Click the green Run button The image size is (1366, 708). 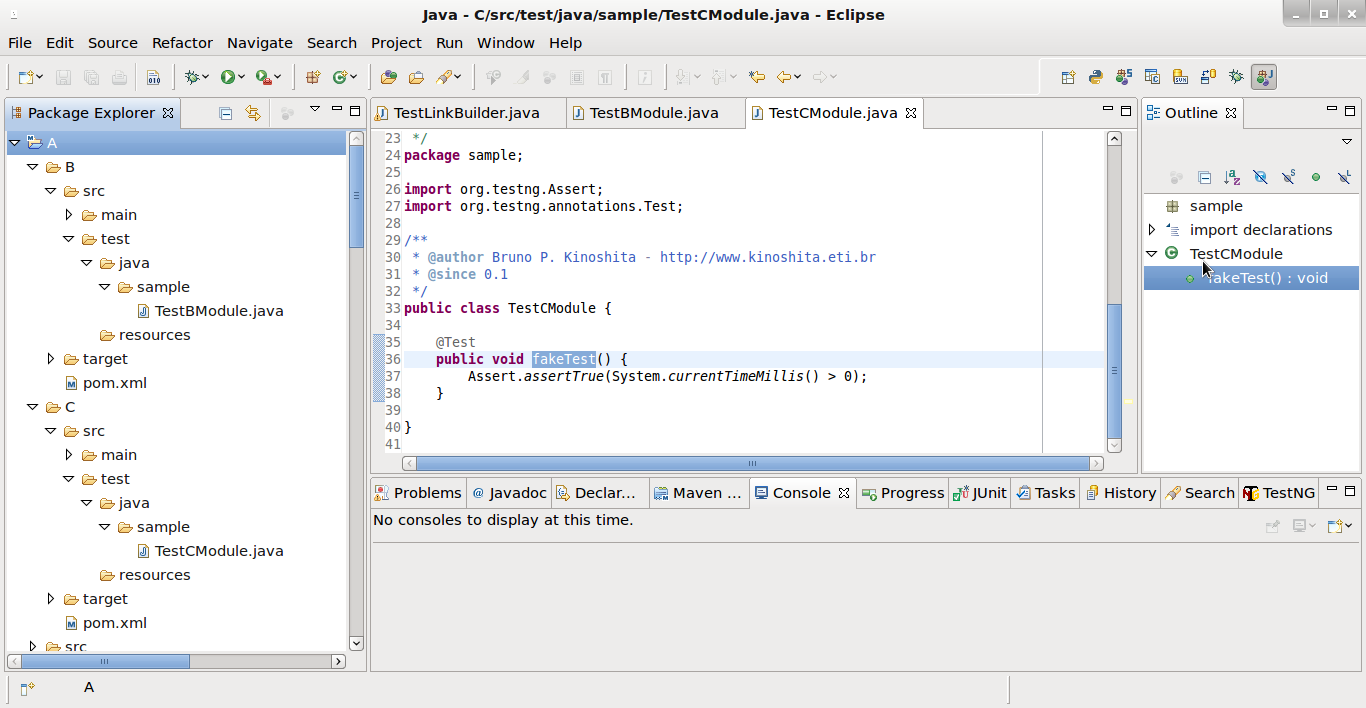click(x=228, y=77)
